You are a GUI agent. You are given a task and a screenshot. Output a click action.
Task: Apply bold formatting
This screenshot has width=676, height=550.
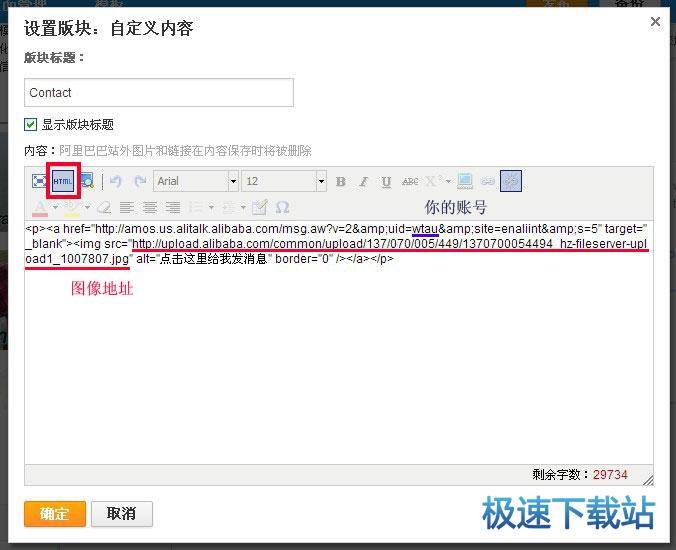(341, 181)
